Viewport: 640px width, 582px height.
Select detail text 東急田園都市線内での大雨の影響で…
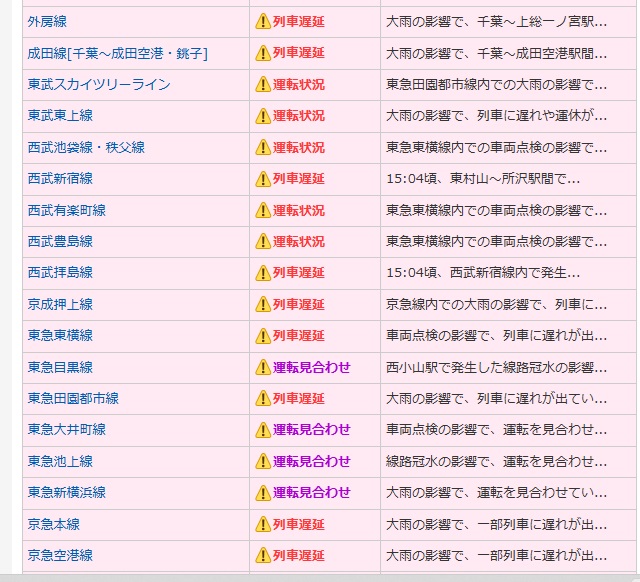[496, 84]
